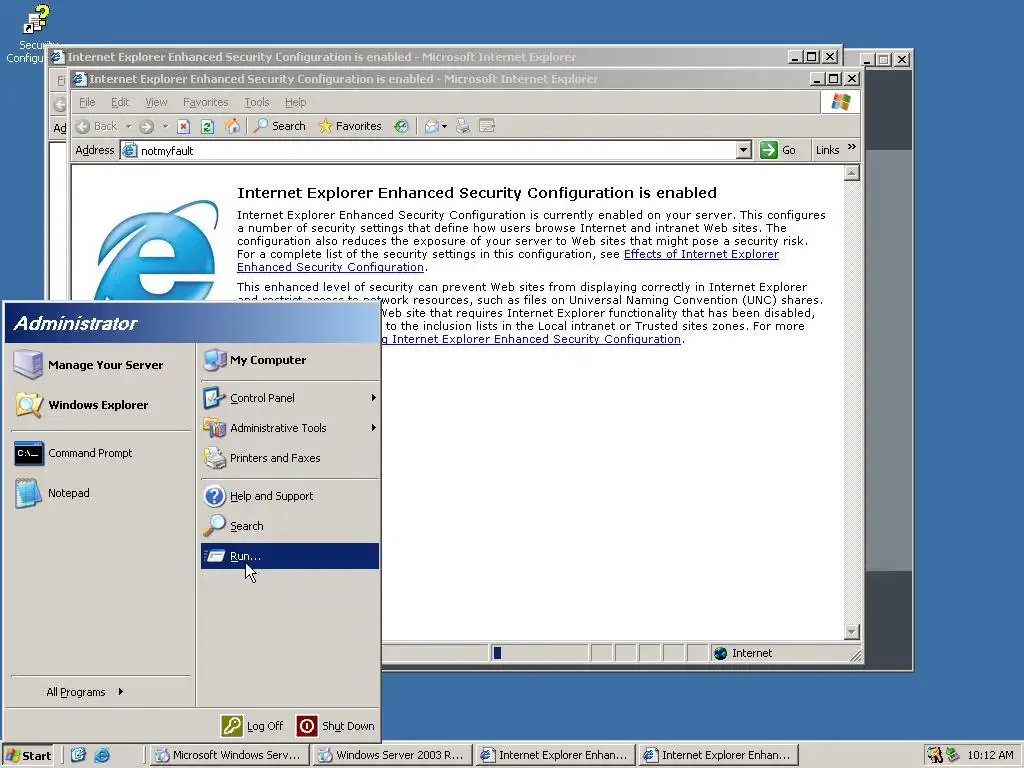Open the Tools menu
This screenshot has width=1024, height=768.
[x=257, y=102]
